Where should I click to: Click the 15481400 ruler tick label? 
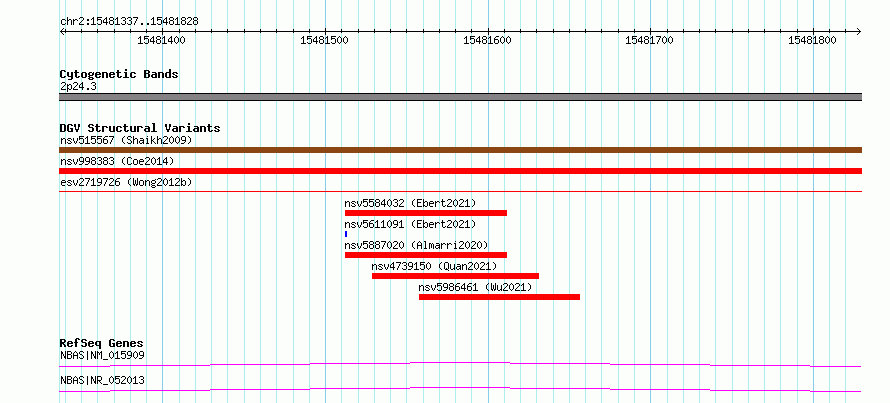click(161, 40)
